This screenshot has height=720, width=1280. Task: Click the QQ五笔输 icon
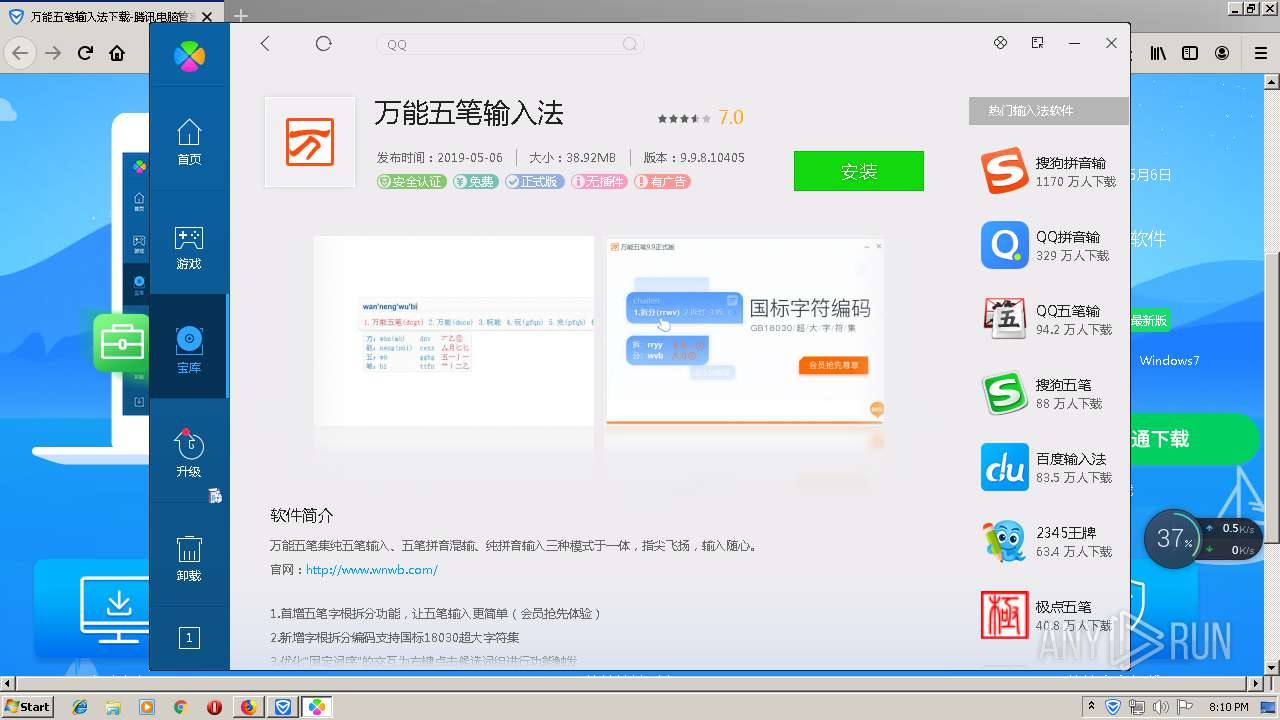(1004, 319)
